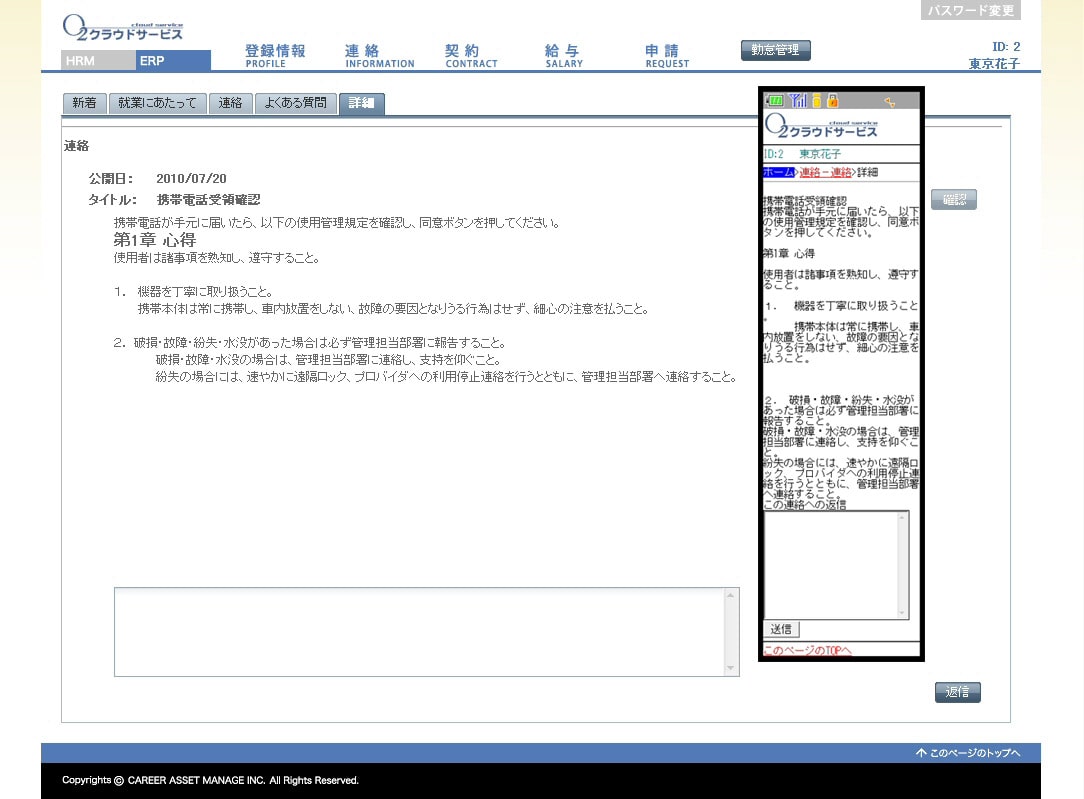Select the 新着 tab
The height and width of the screenshot is (799, 1084).
point(84,103)
